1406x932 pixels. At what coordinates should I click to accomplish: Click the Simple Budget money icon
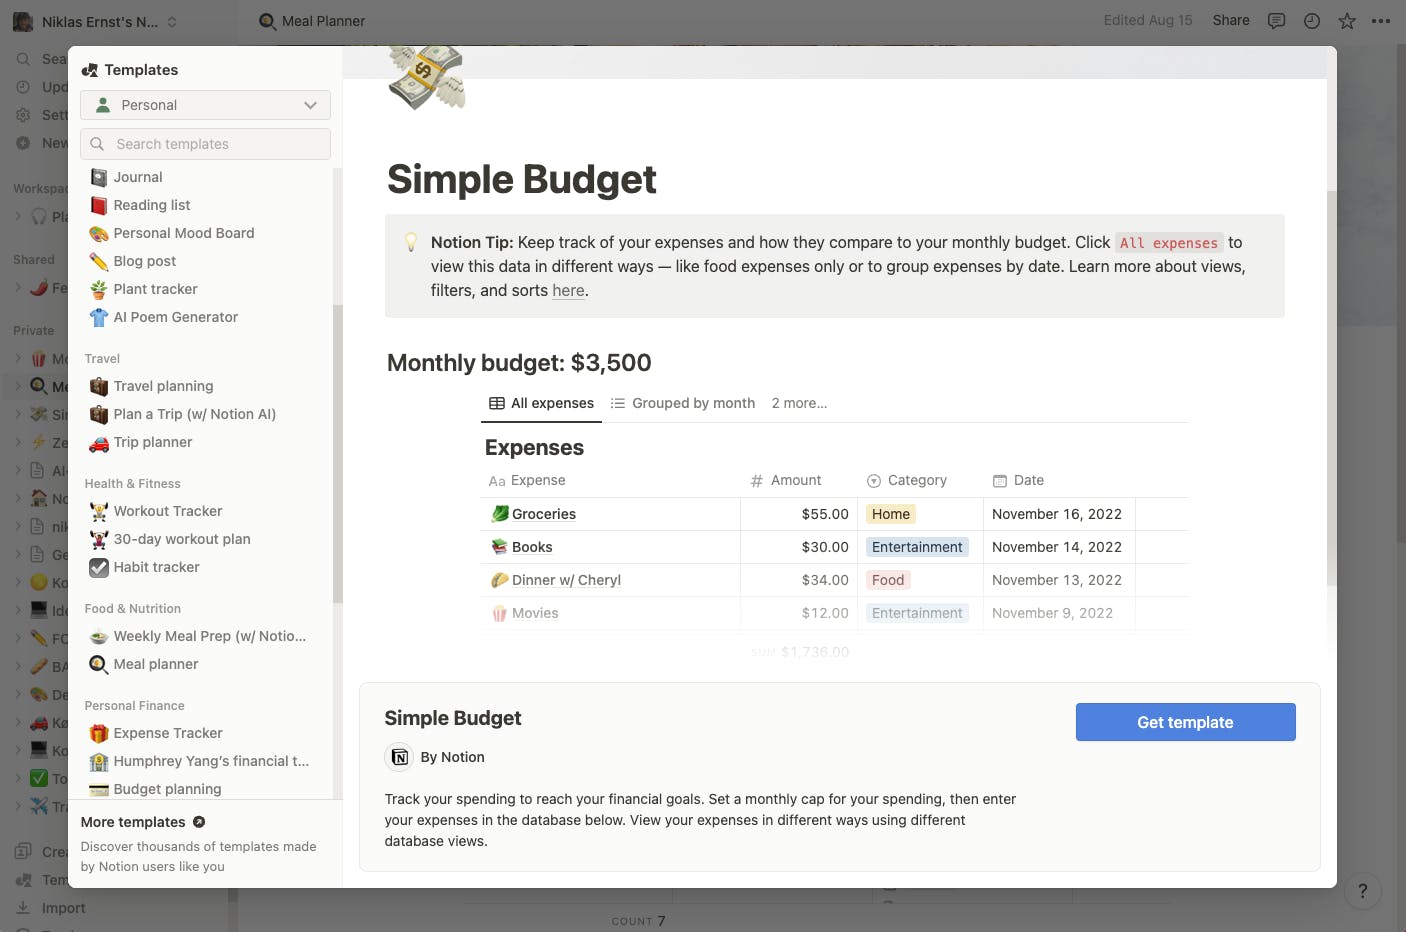click(427, 76)
